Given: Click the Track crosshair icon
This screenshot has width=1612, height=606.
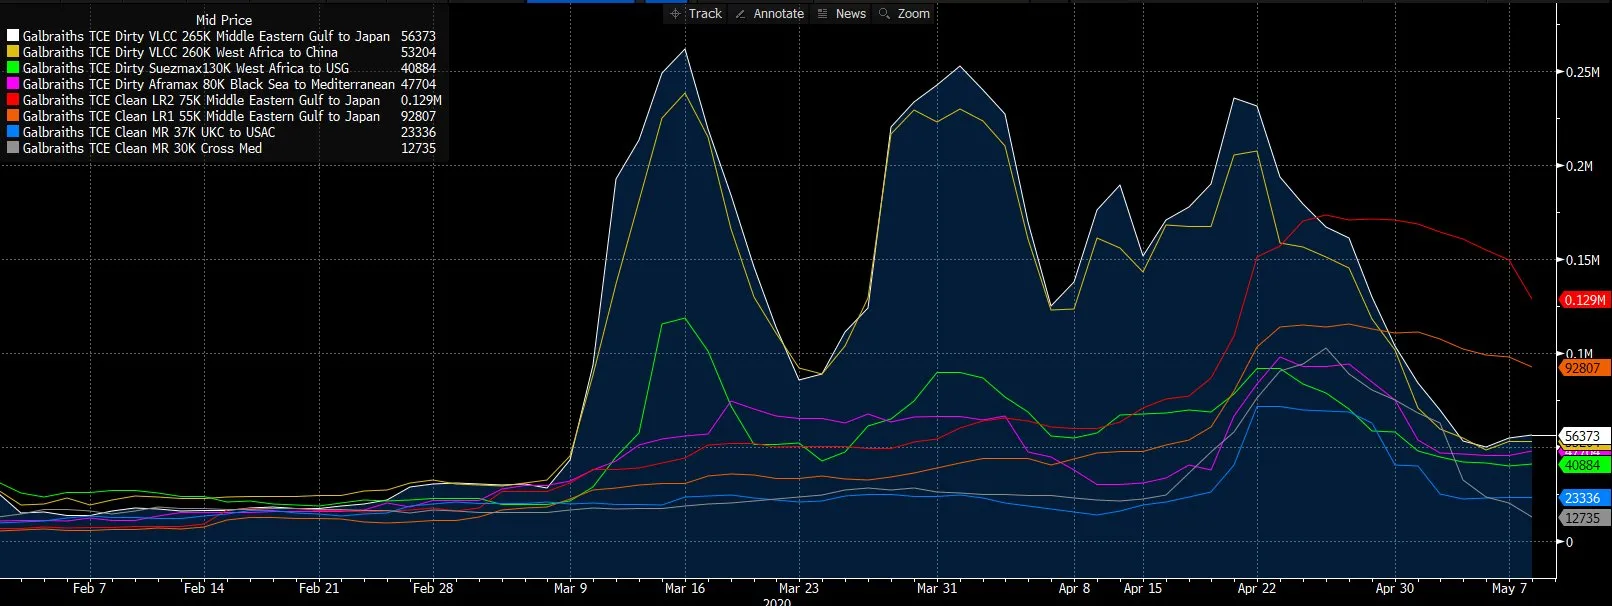Looking at the screenshot, I should (x=676, y=13).
